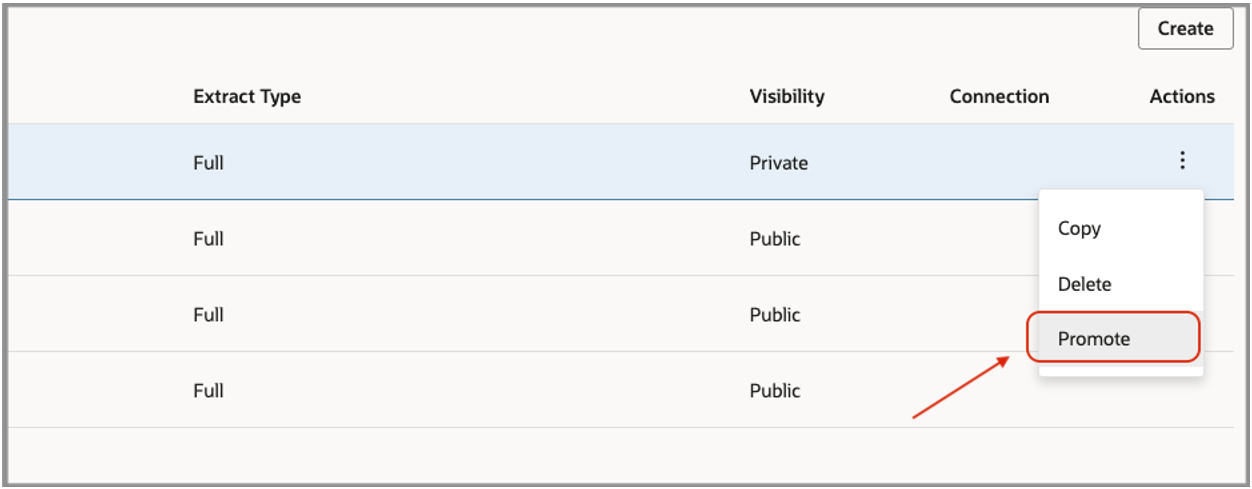1252x489 pixels.
Task: Click the Connection column header
Action: 999,97
